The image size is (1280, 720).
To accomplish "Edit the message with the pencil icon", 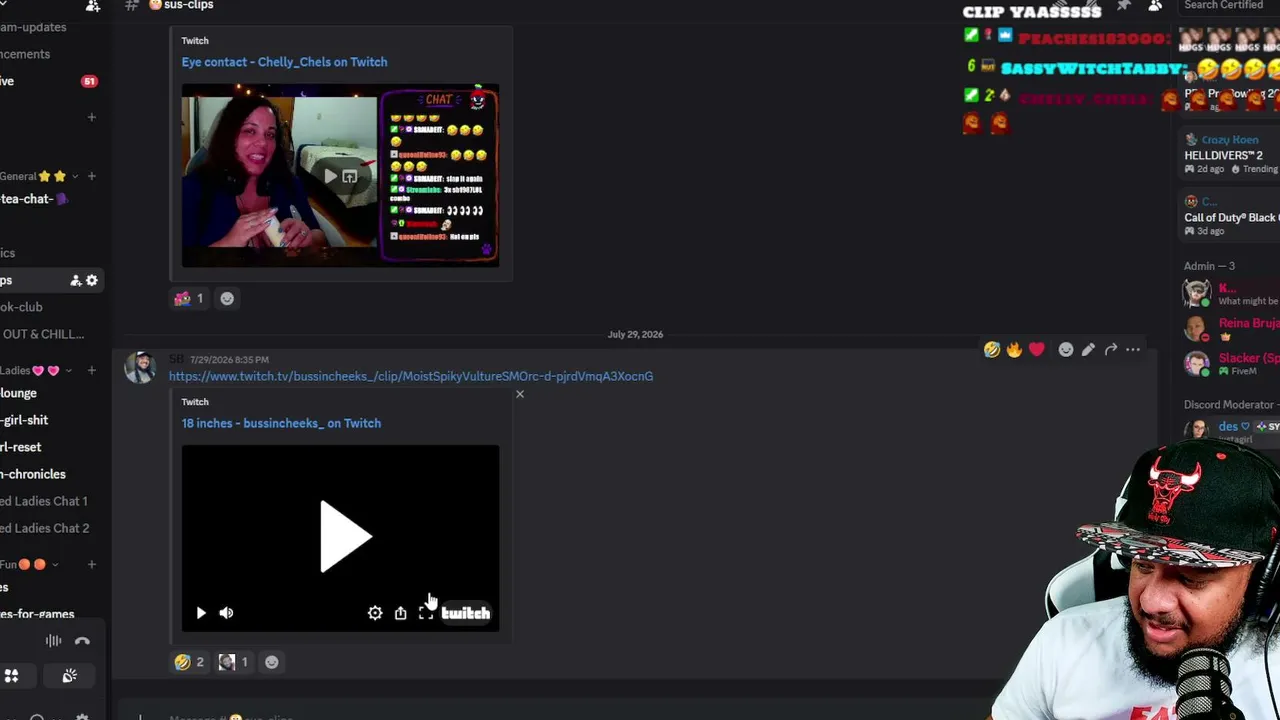I will 1088,350.
